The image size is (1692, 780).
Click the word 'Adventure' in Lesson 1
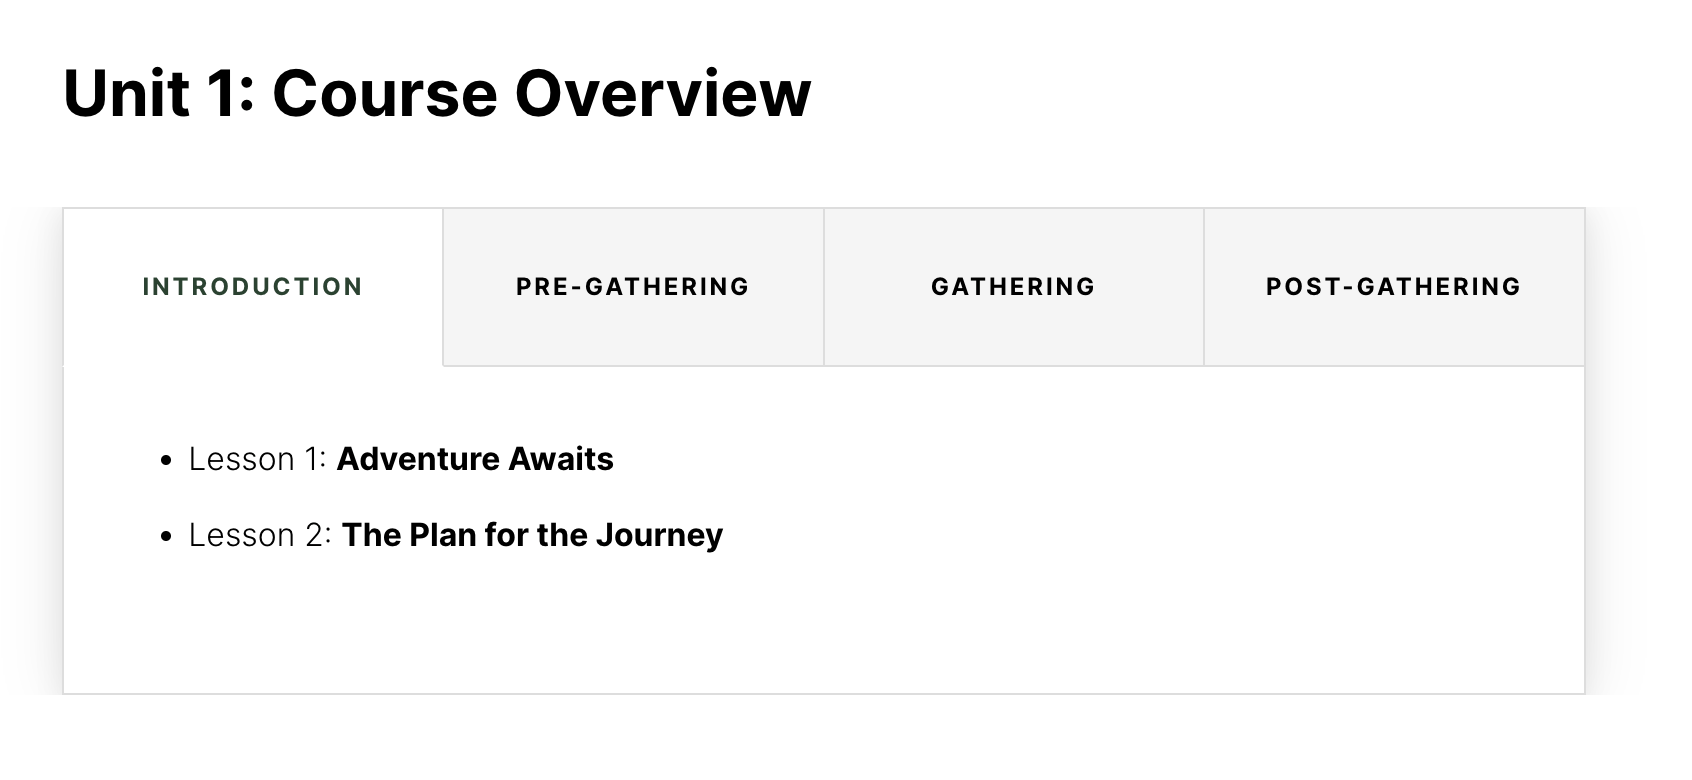click(x=418, y=459)
